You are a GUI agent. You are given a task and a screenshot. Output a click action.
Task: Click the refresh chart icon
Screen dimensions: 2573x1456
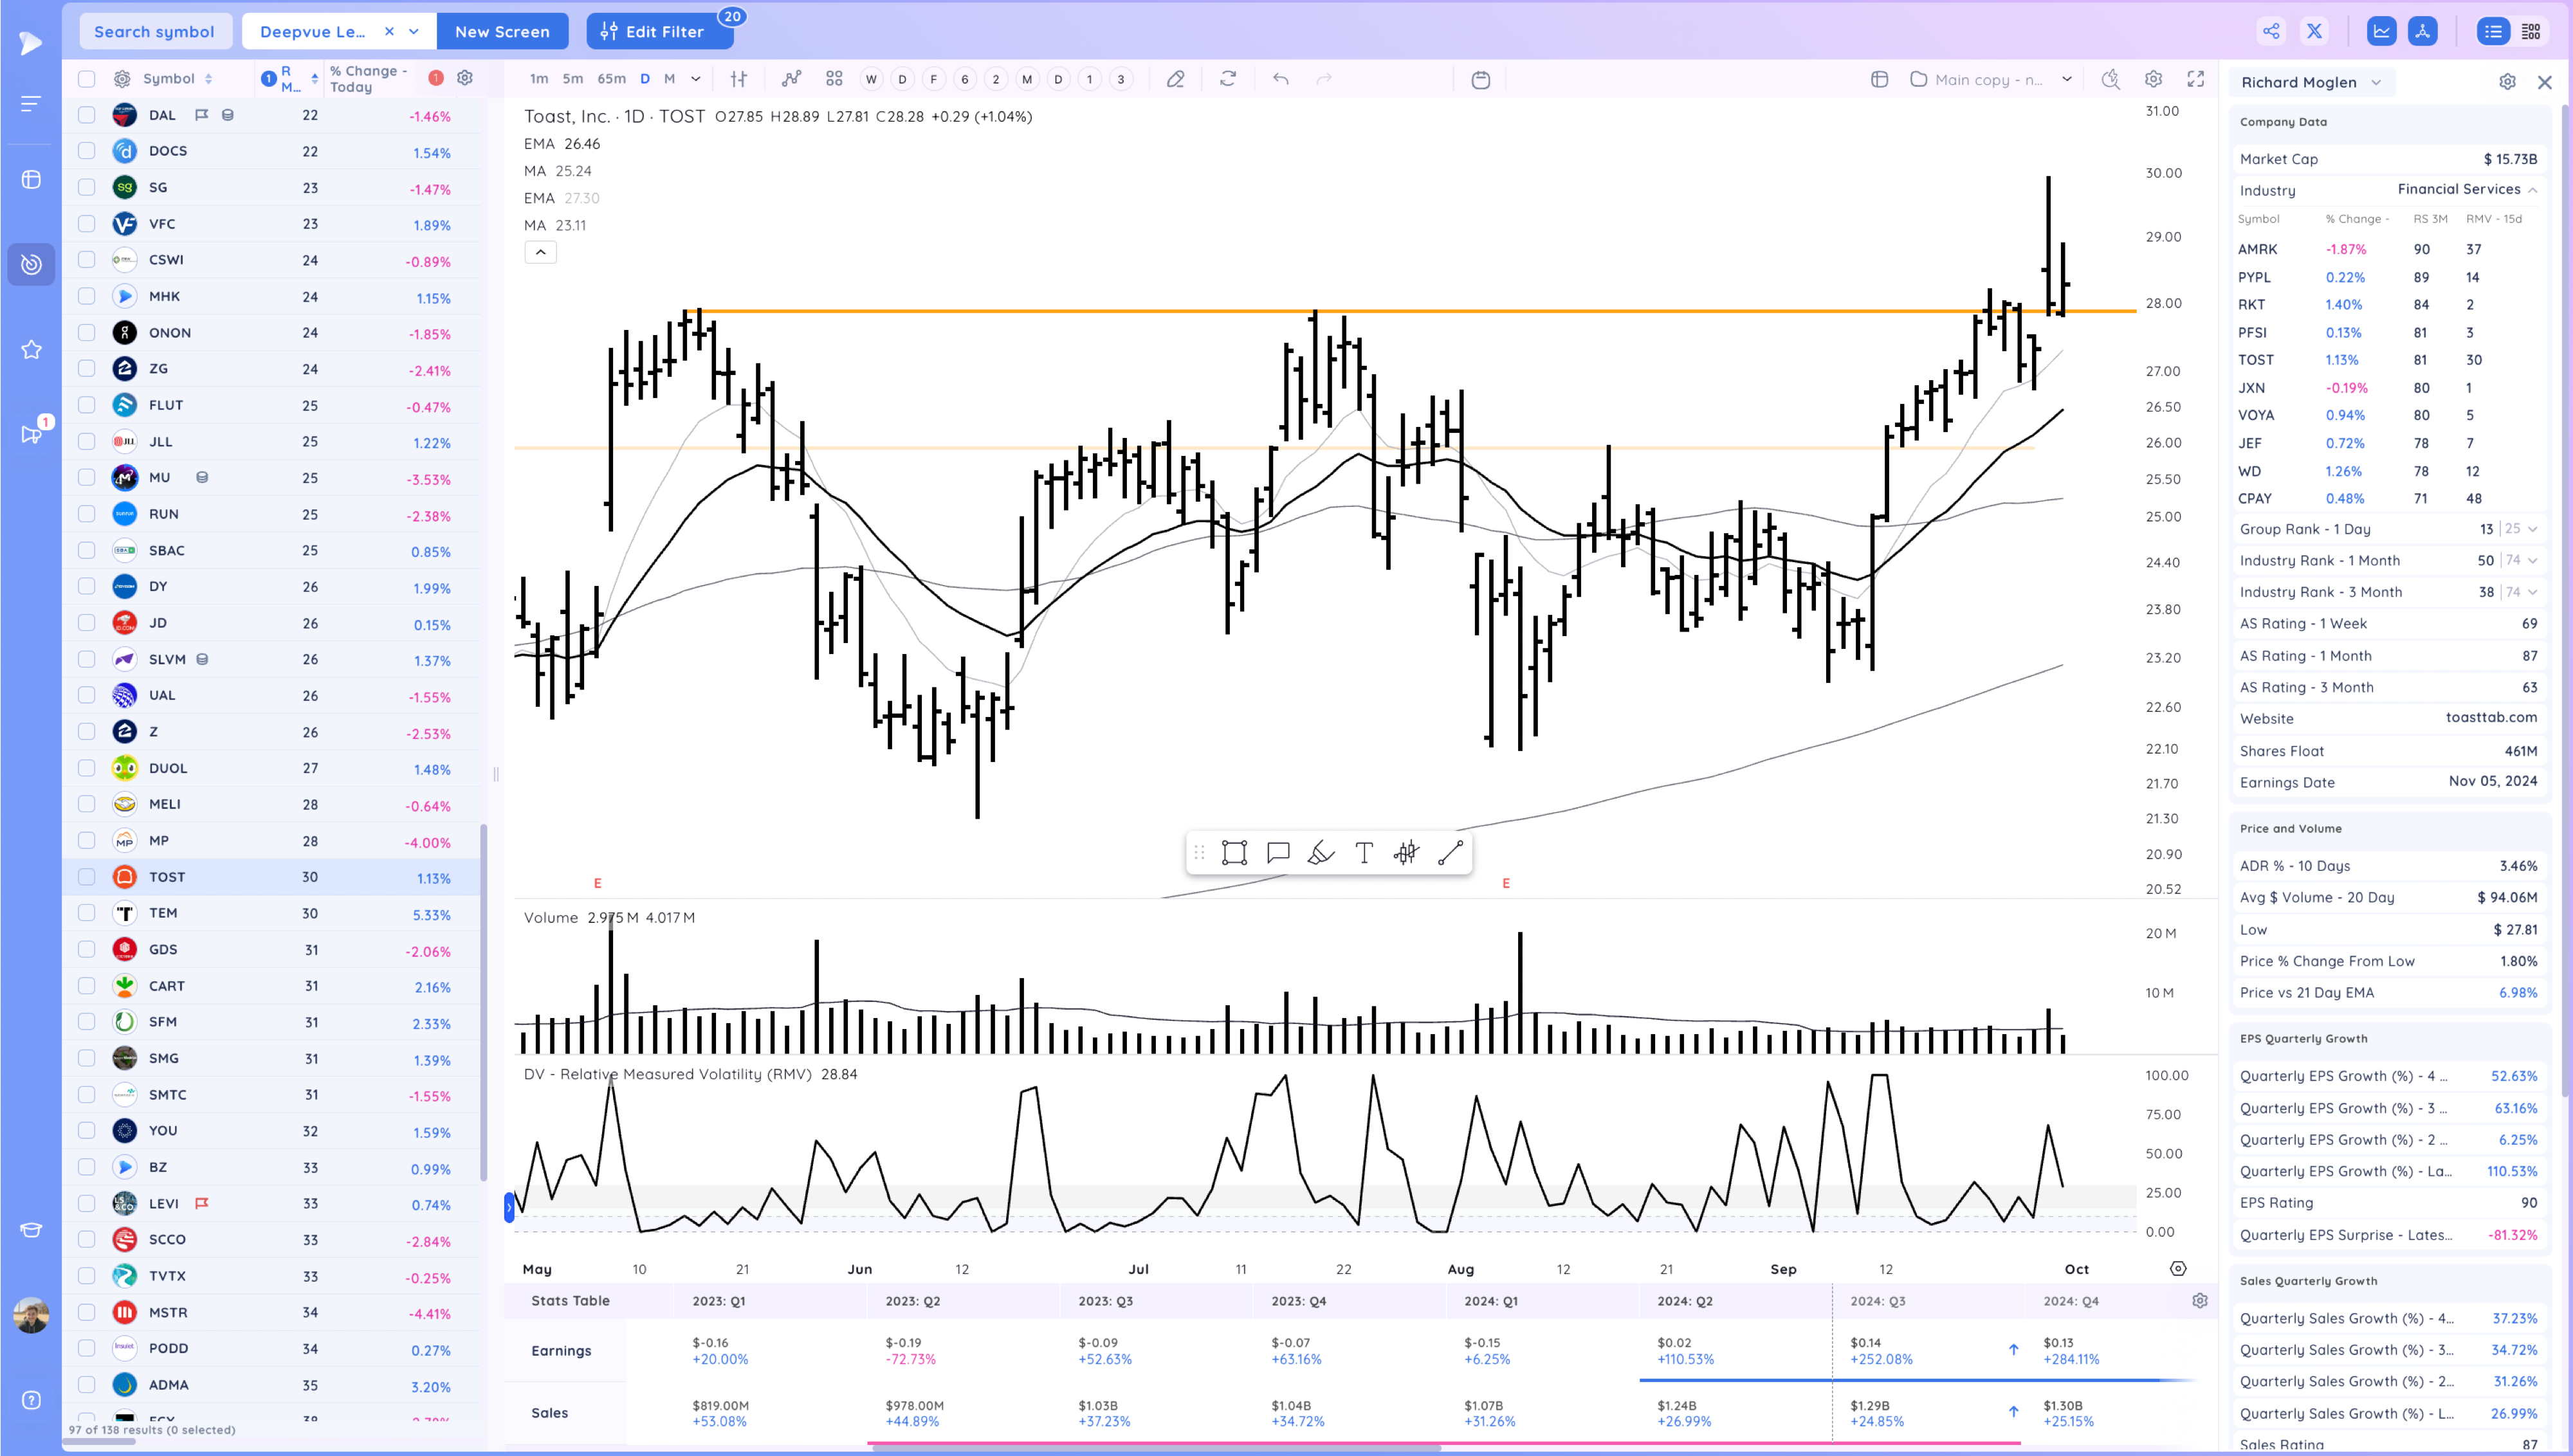click(x=1228, y=79)
